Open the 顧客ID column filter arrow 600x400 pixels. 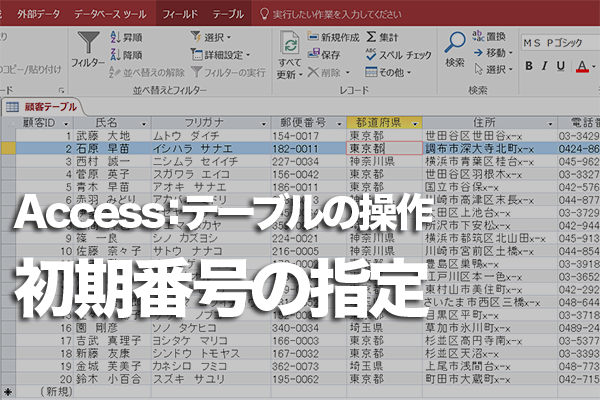click(66, 124)
